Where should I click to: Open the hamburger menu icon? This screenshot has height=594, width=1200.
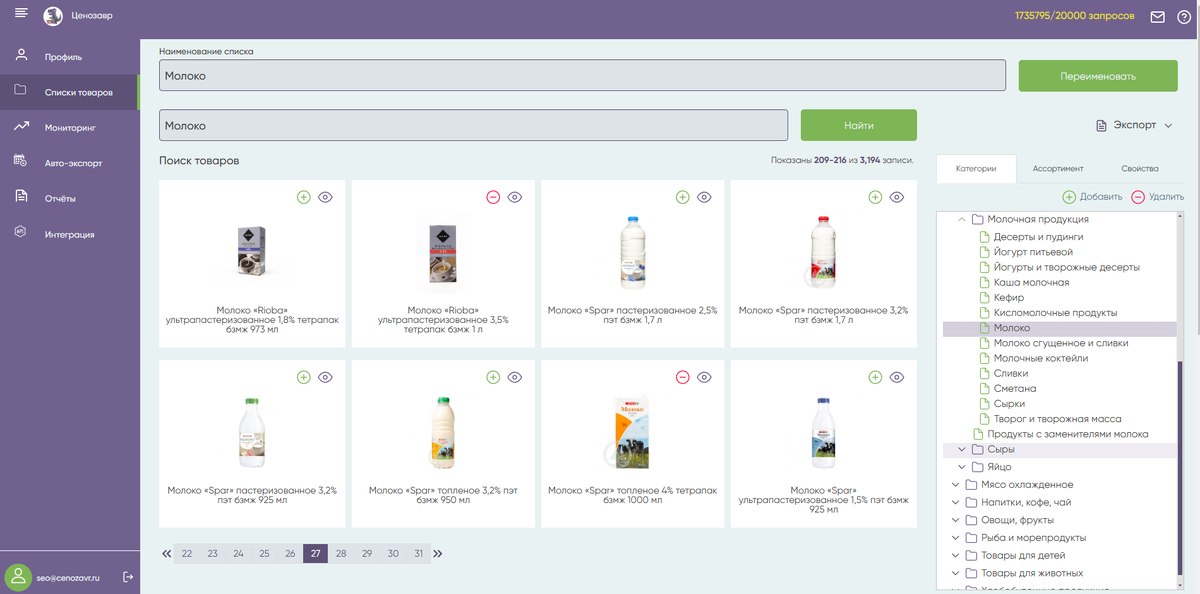pos(21,11)
